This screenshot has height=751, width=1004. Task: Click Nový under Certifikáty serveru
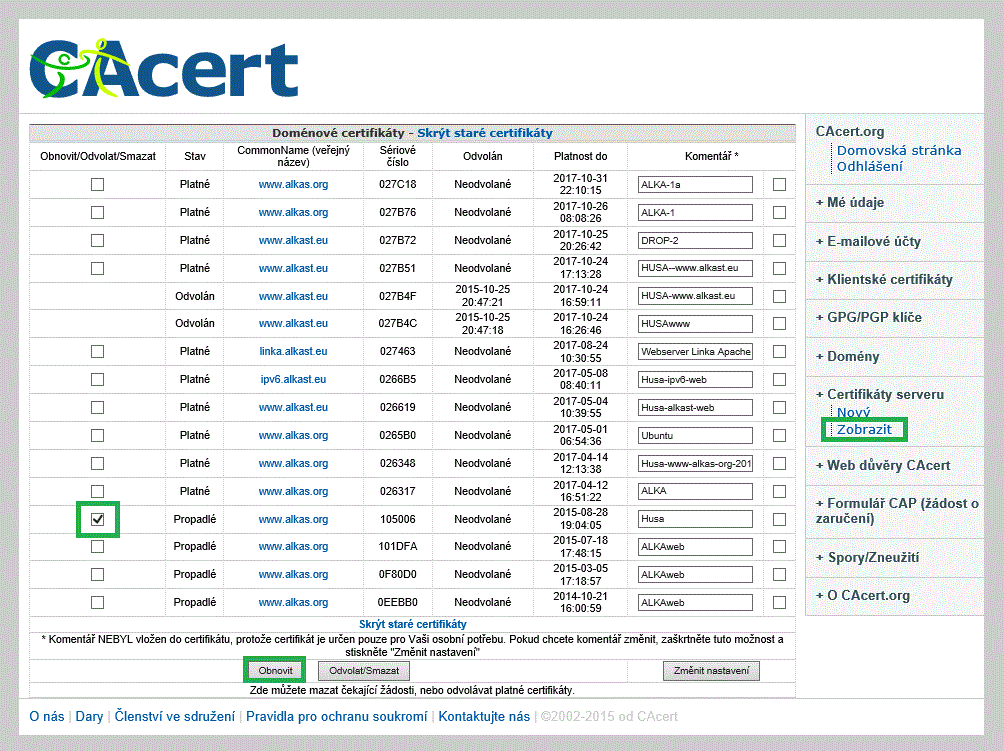tap(853, 412)
